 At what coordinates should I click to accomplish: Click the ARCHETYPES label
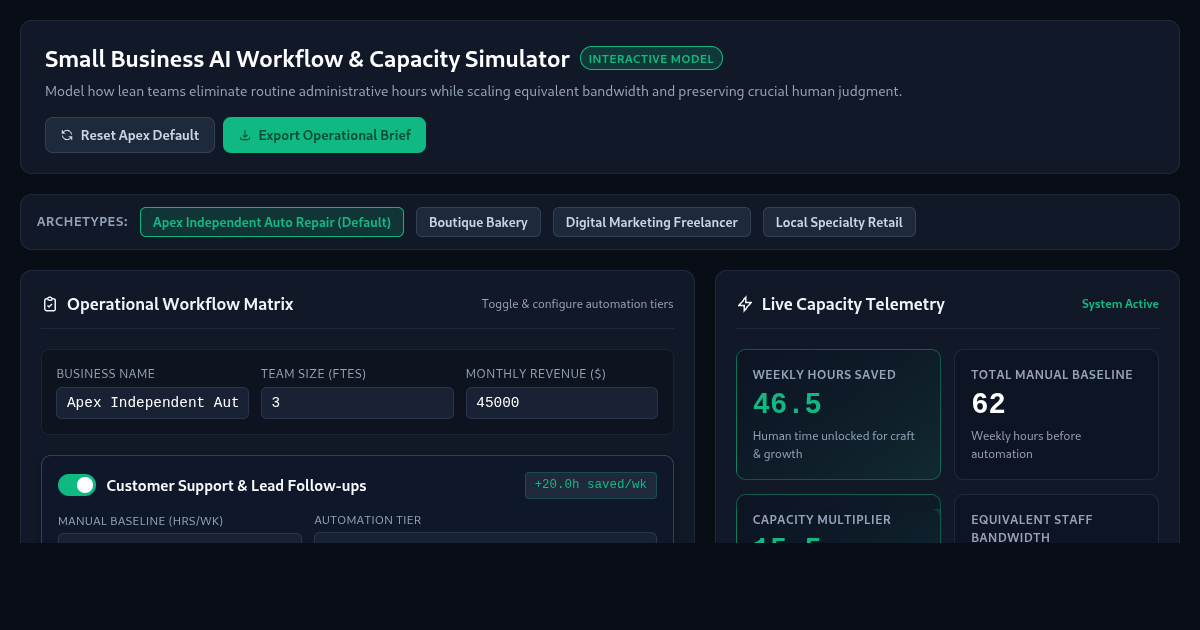[x=82, y=222]
